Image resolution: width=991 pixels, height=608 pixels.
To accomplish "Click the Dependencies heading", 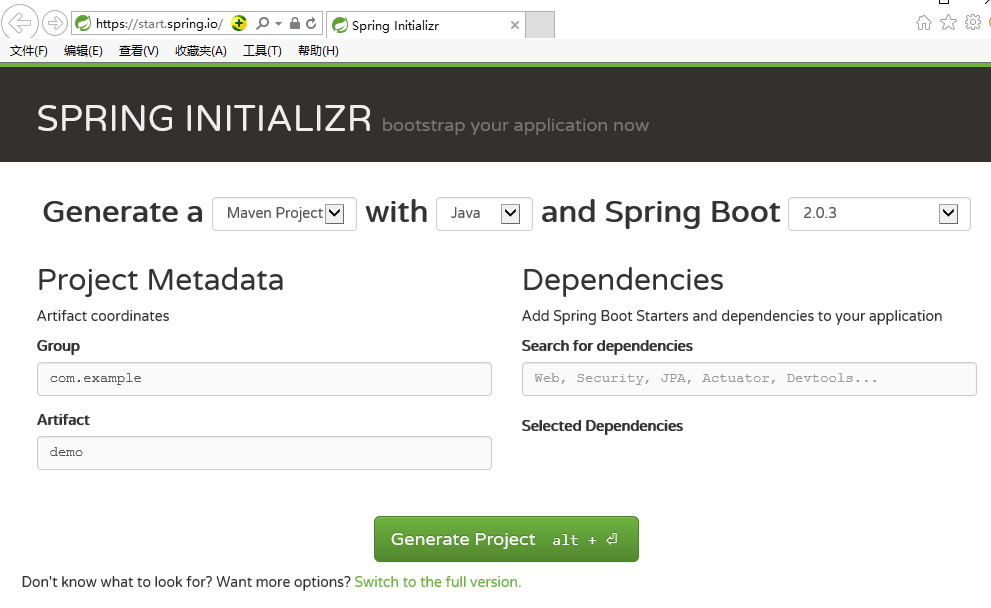I will [x=623, y=280].
